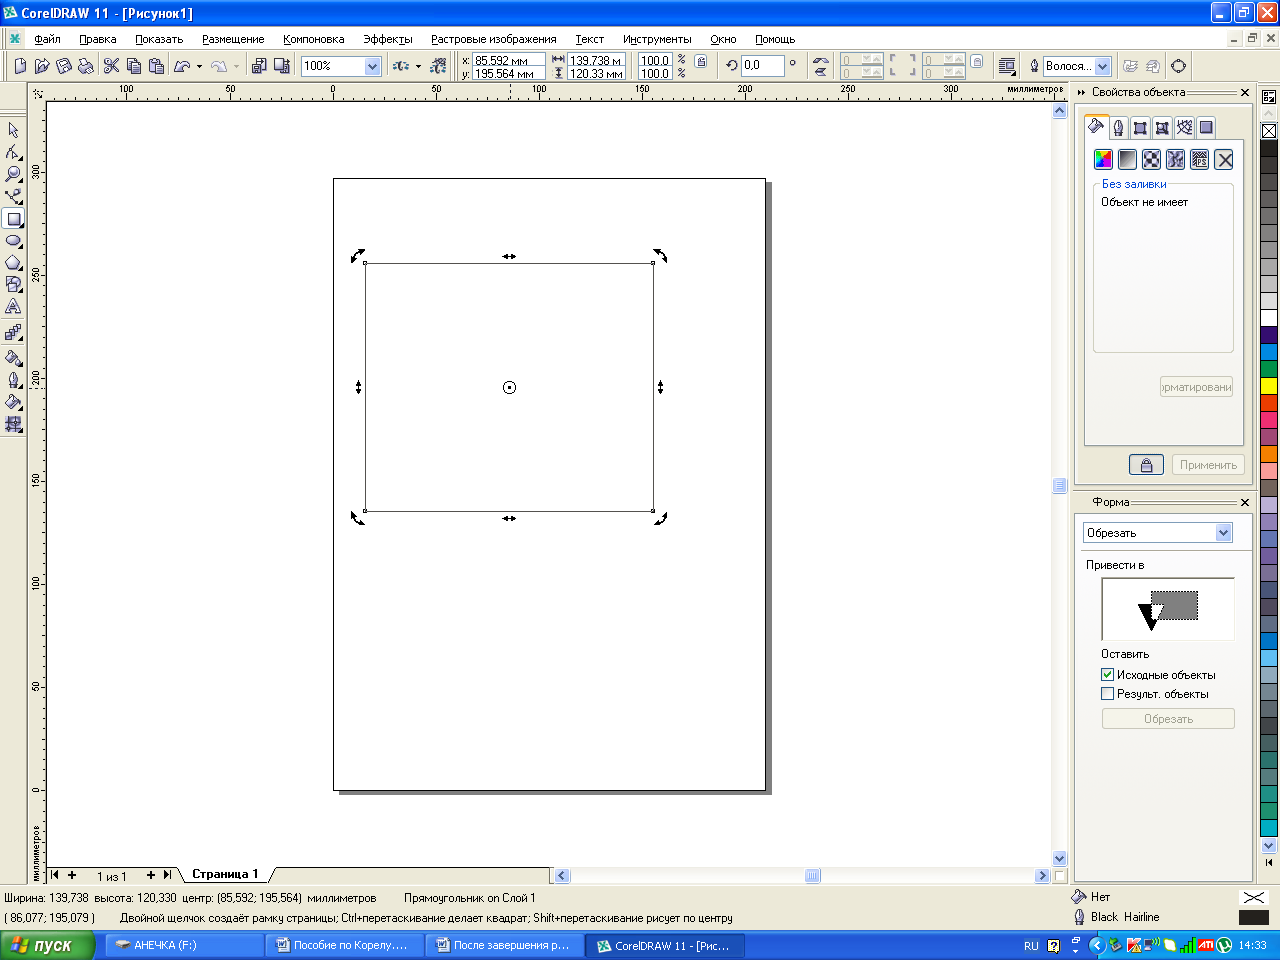This screenshot has width=1280, height=960.
Task: Click the rotation angle input field
Action: [x=763, y=65]
